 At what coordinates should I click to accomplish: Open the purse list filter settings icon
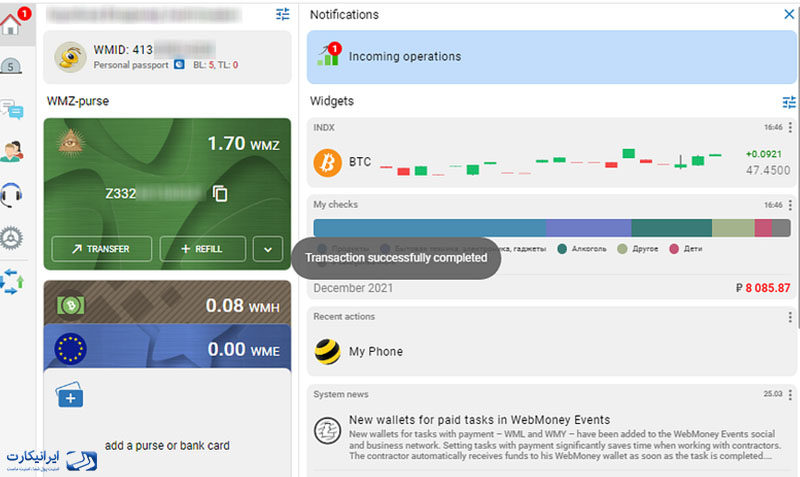(282, 14)
